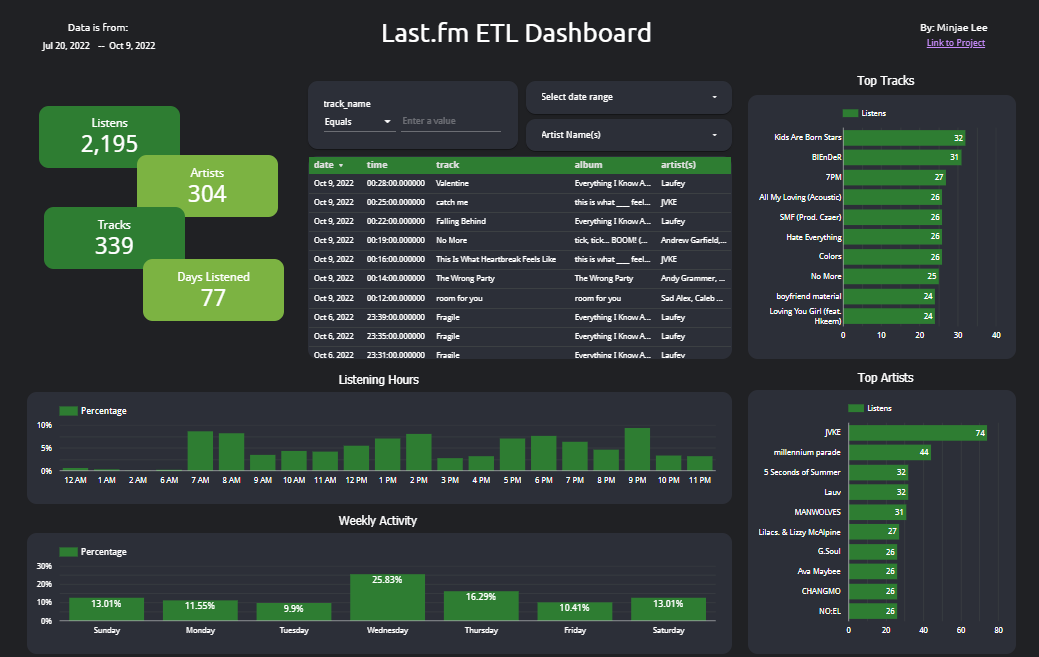The image size is (1039, 657).
Task: Click the Artists scorecard showing 304
Action: (207, 186)
